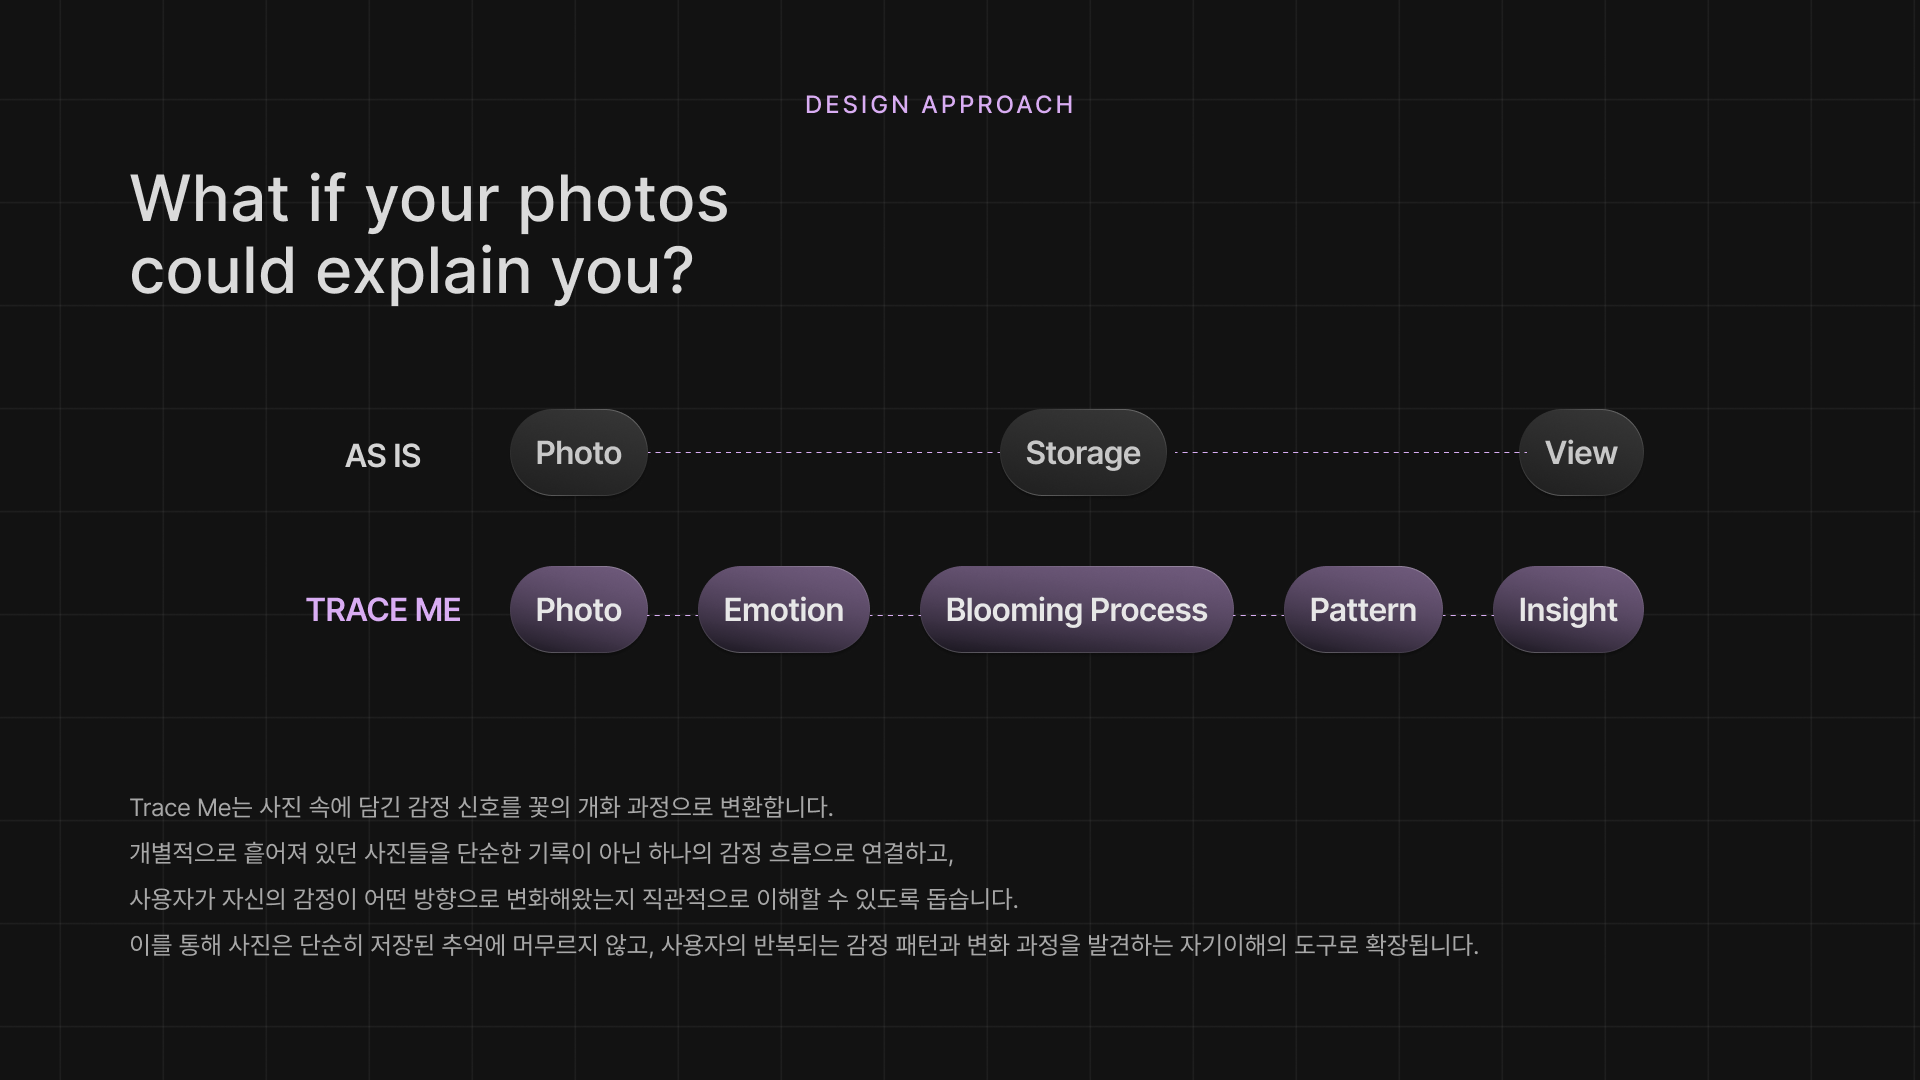Click the paragraph line starting 'Trace Me는 사진'
The height and width of the screenshot is (1080, 1920).
click(481, 807)
